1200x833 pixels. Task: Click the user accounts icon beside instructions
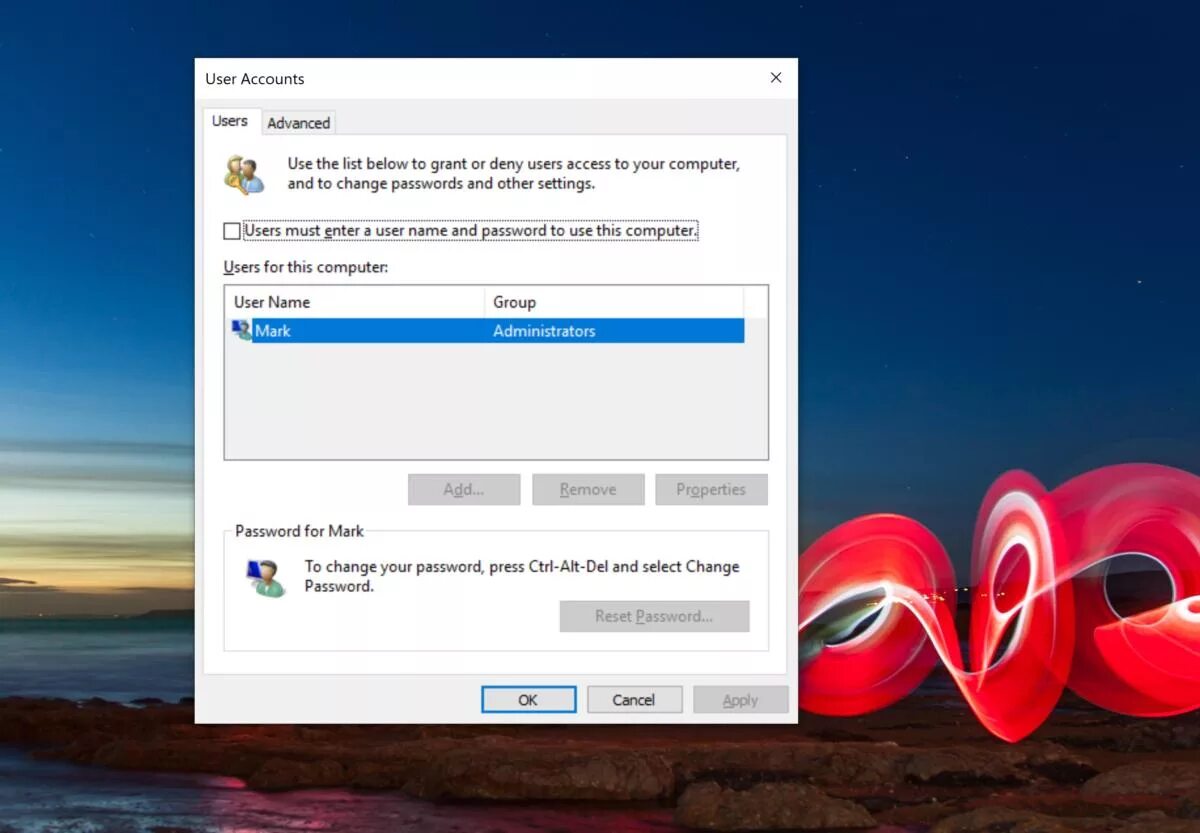click(x=244, y=174)
